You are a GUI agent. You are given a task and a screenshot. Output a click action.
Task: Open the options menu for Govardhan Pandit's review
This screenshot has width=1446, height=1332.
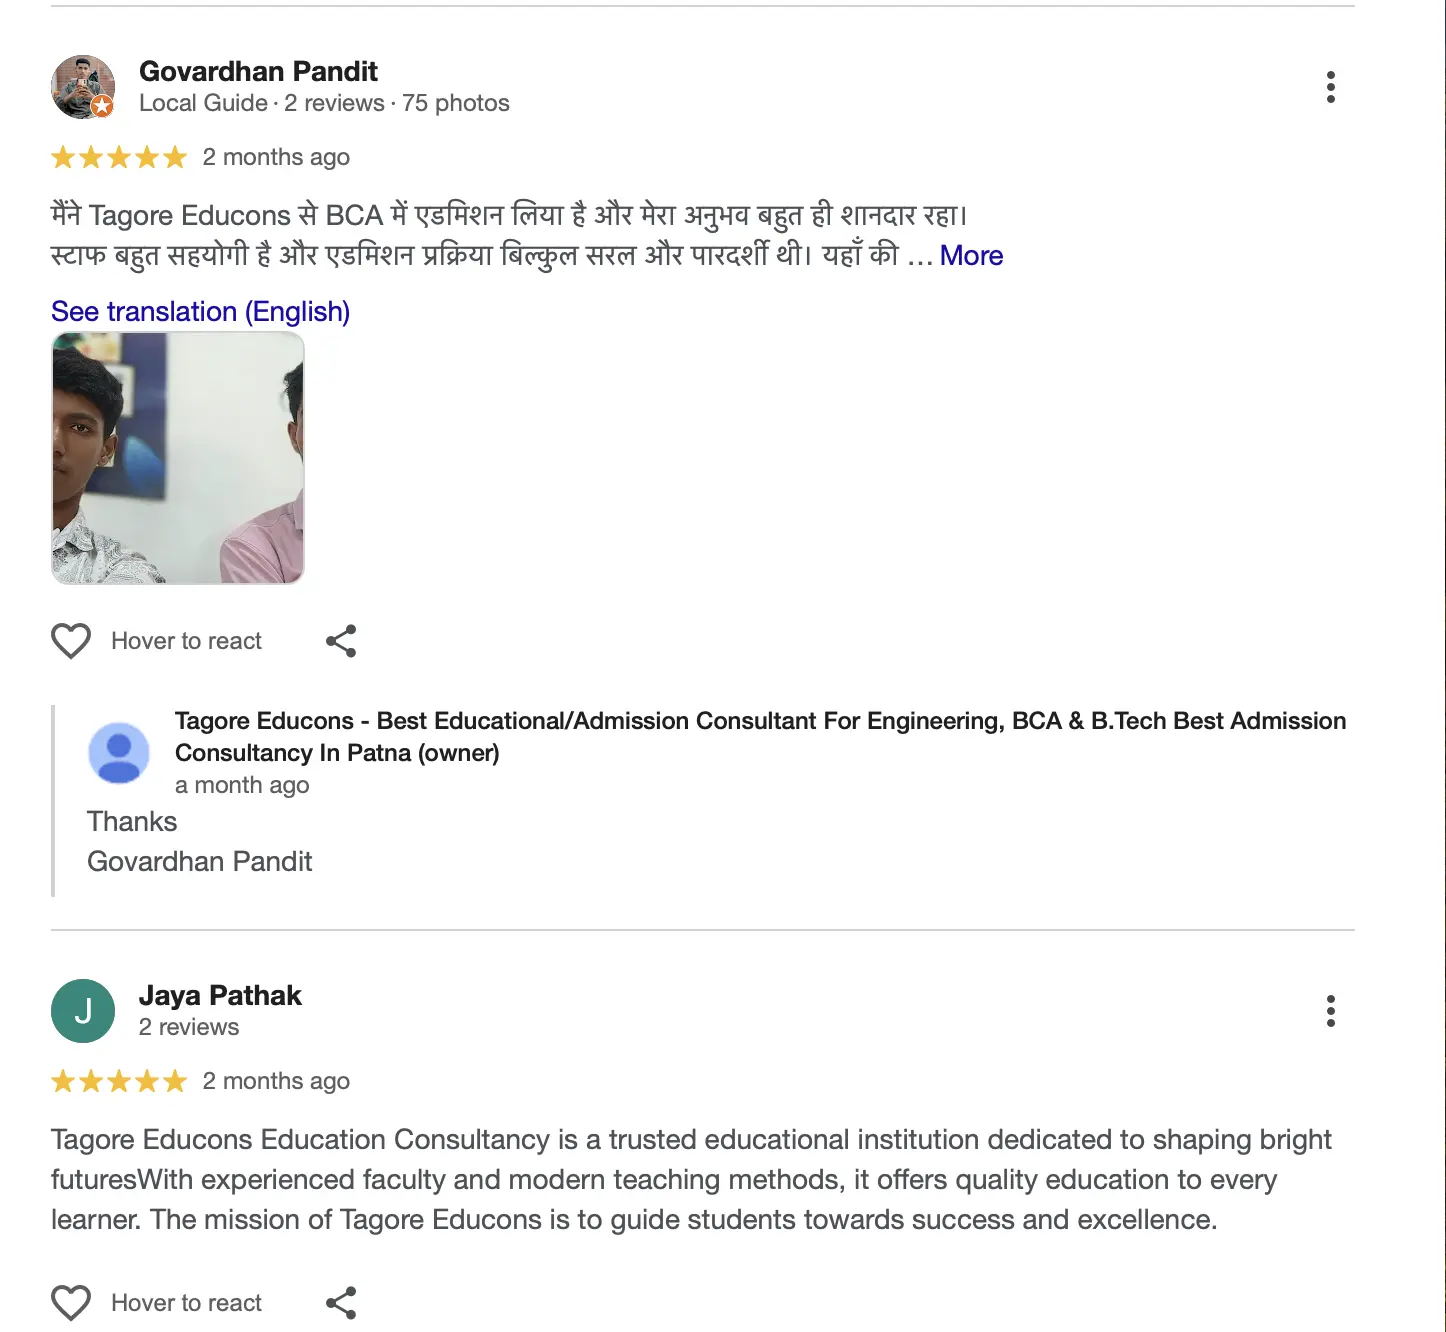(x=1330, y=87)
